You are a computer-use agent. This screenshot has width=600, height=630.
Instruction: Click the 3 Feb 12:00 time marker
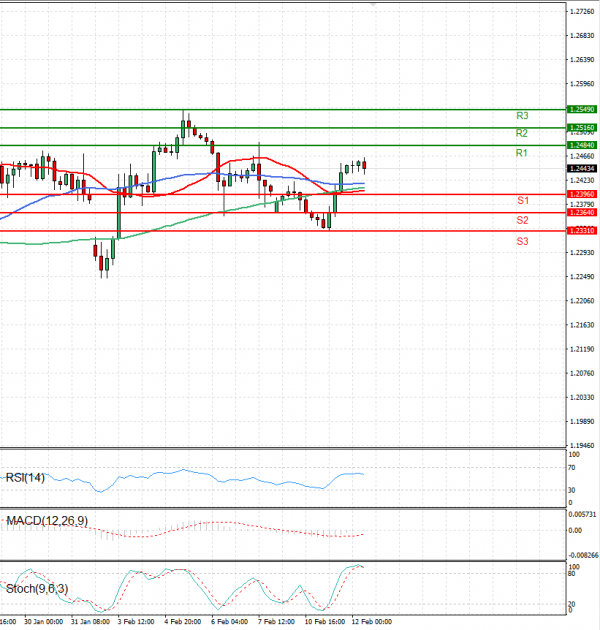[137, 621]
